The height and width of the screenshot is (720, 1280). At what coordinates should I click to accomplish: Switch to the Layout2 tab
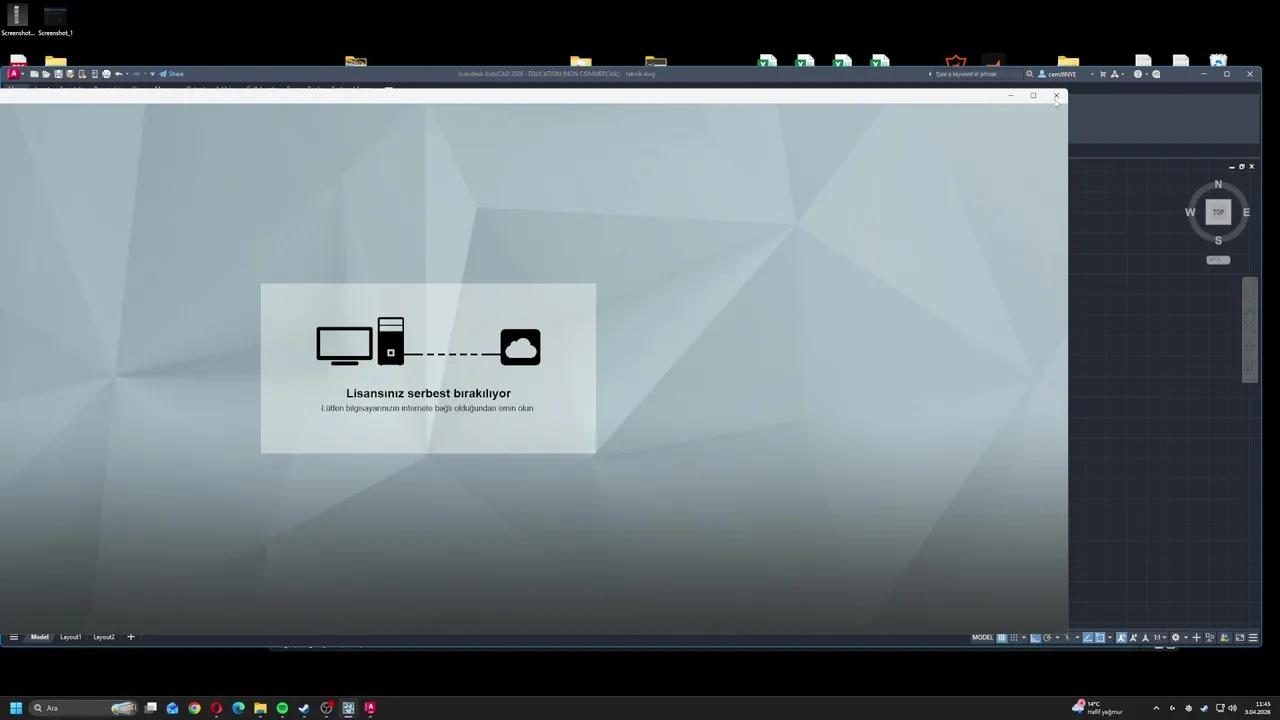(x=104, y=637)
